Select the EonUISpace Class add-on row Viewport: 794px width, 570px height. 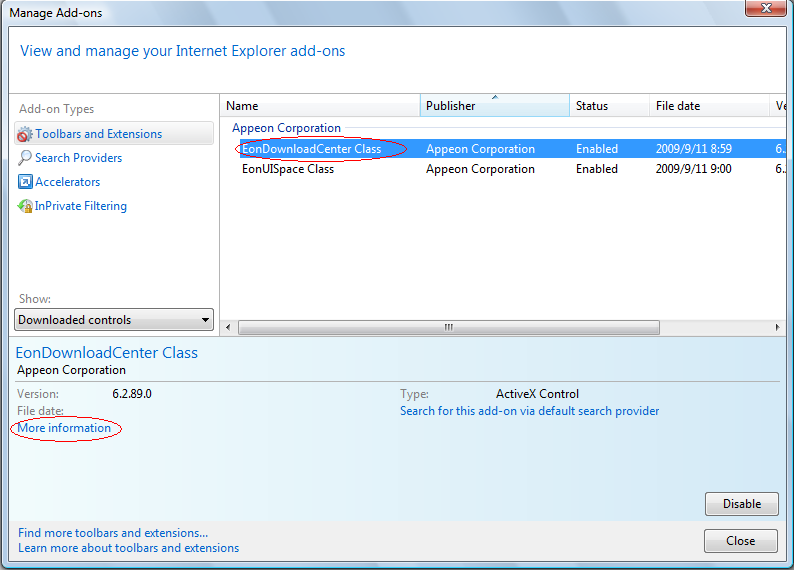point(512,169)
